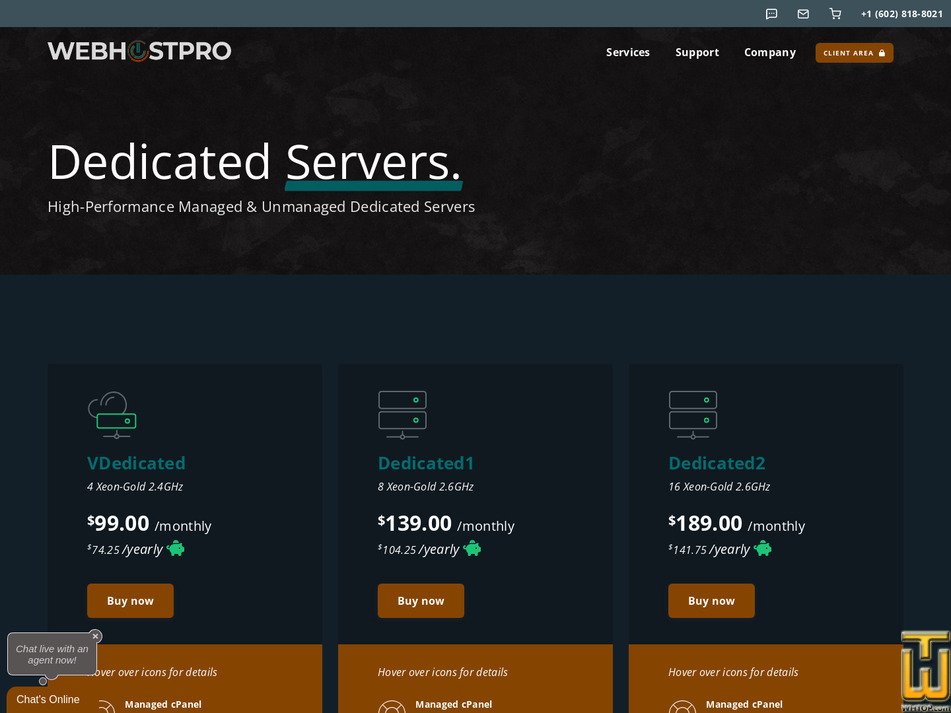Open the shopping cart icon
951x713 pixels.
(x=835, y=13)
